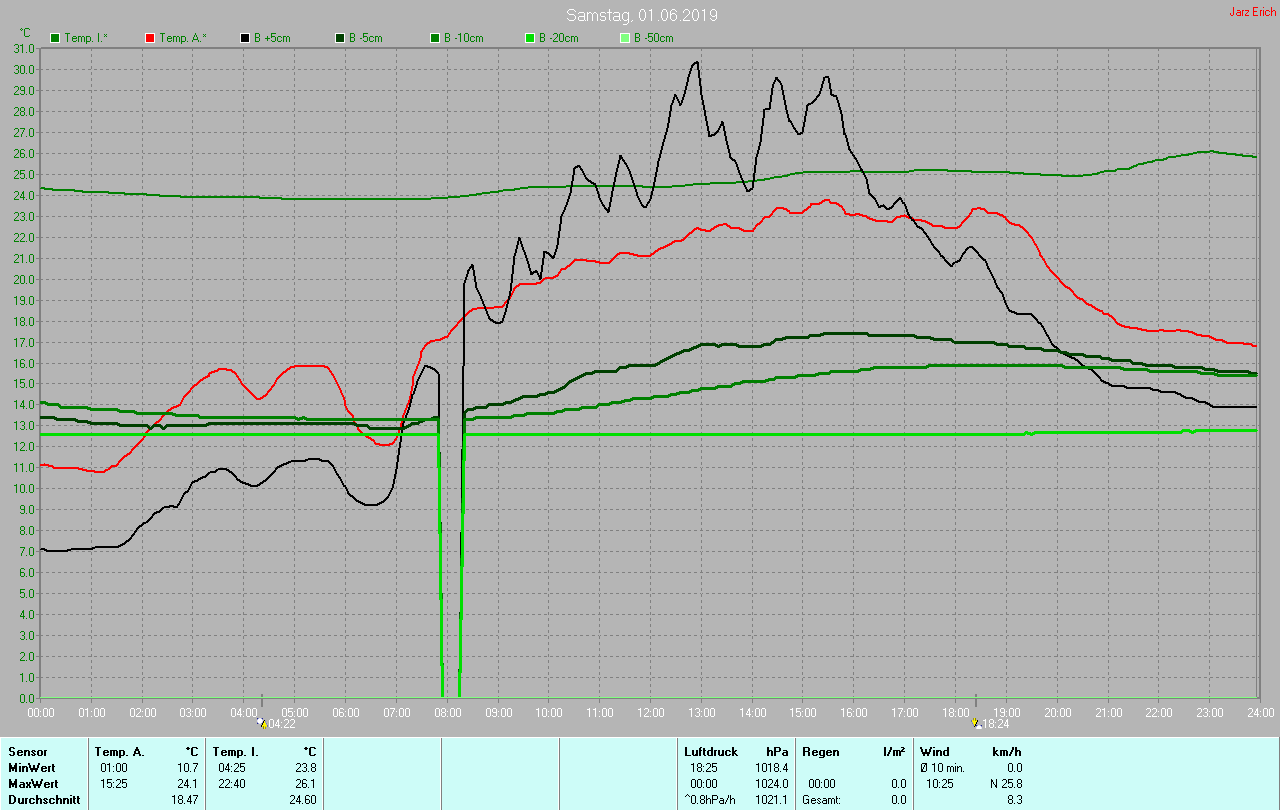Select the black B +5cm legend swatch
Screen dimensions: 1280x810
click(244, 38)
